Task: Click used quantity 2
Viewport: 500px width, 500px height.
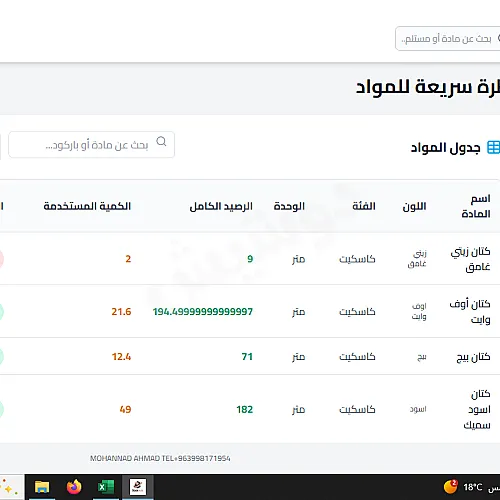Action: pos(128,259)
